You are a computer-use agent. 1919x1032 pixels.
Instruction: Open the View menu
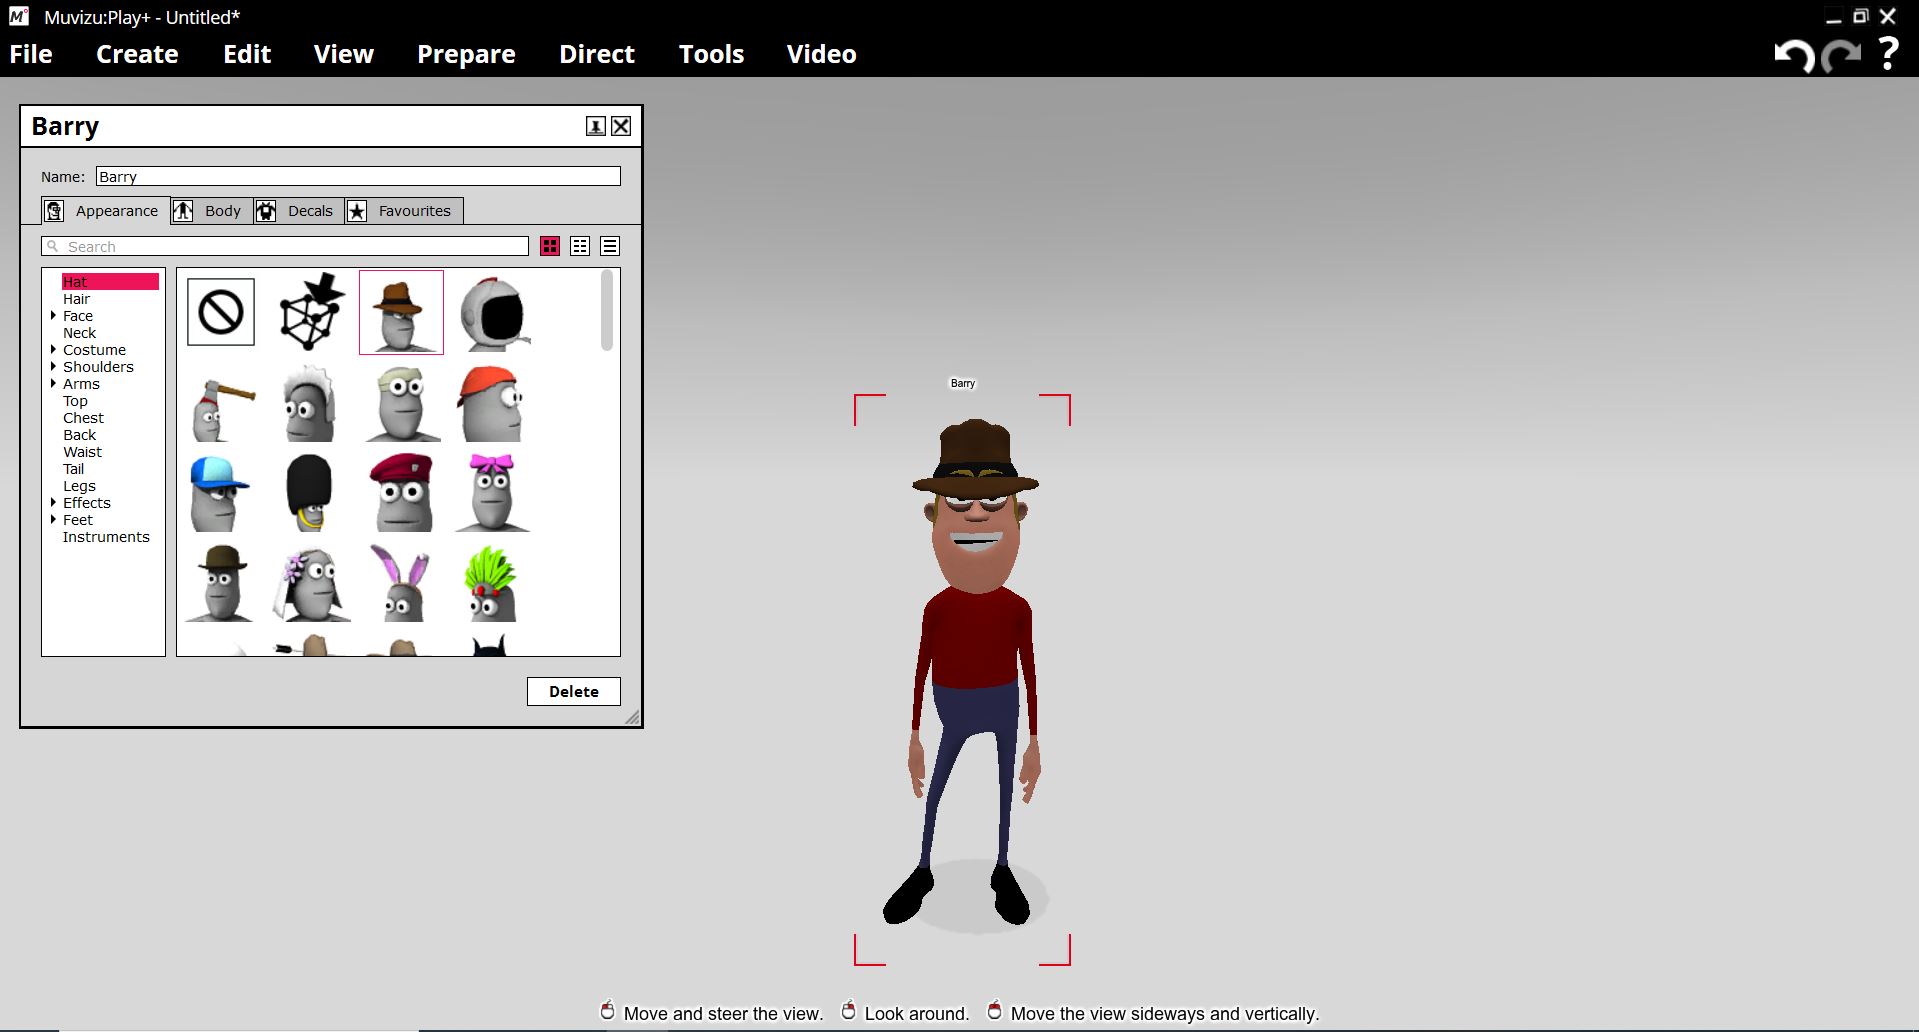(344, 54)
